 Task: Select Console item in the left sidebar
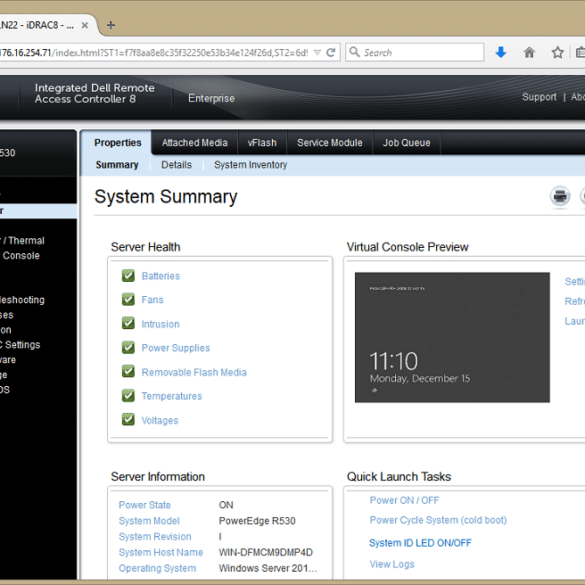(21, 256)
